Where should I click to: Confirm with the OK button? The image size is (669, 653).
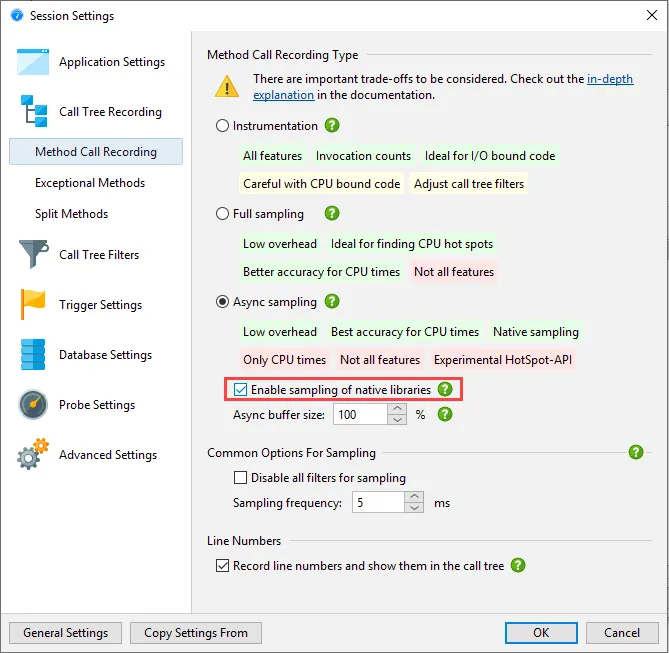click(541, 632)
